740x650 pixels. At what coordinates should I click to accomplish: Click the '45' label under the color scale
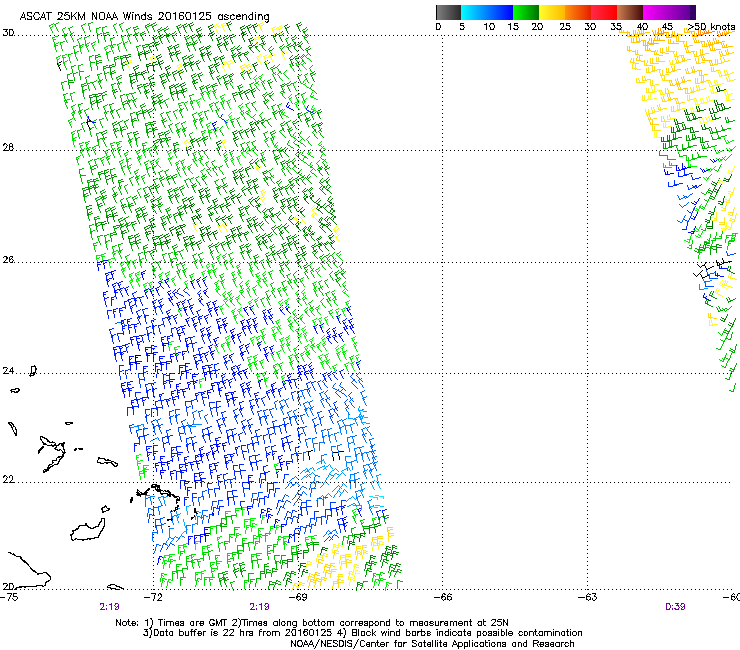coord(667,27)
